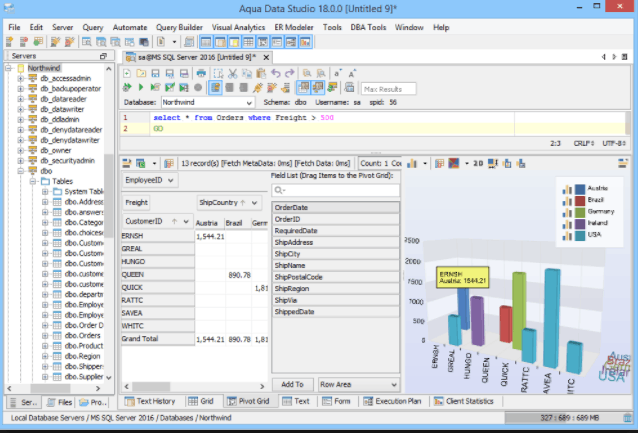Expand the dbo.Orders table node
Image resolution: width=638 pixels, height=433 pixels.
pos(45,336)
